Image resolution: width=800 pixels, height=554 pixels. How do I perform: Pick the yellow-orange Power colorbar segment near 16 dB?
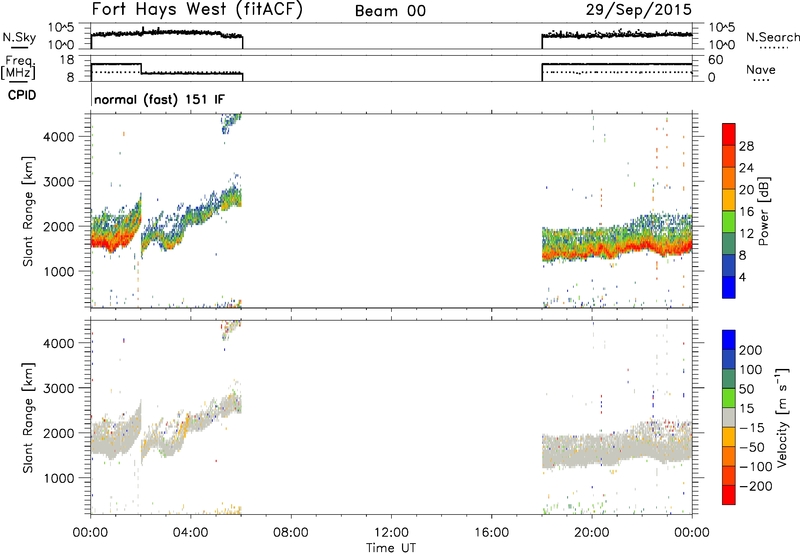coord(729,199)
